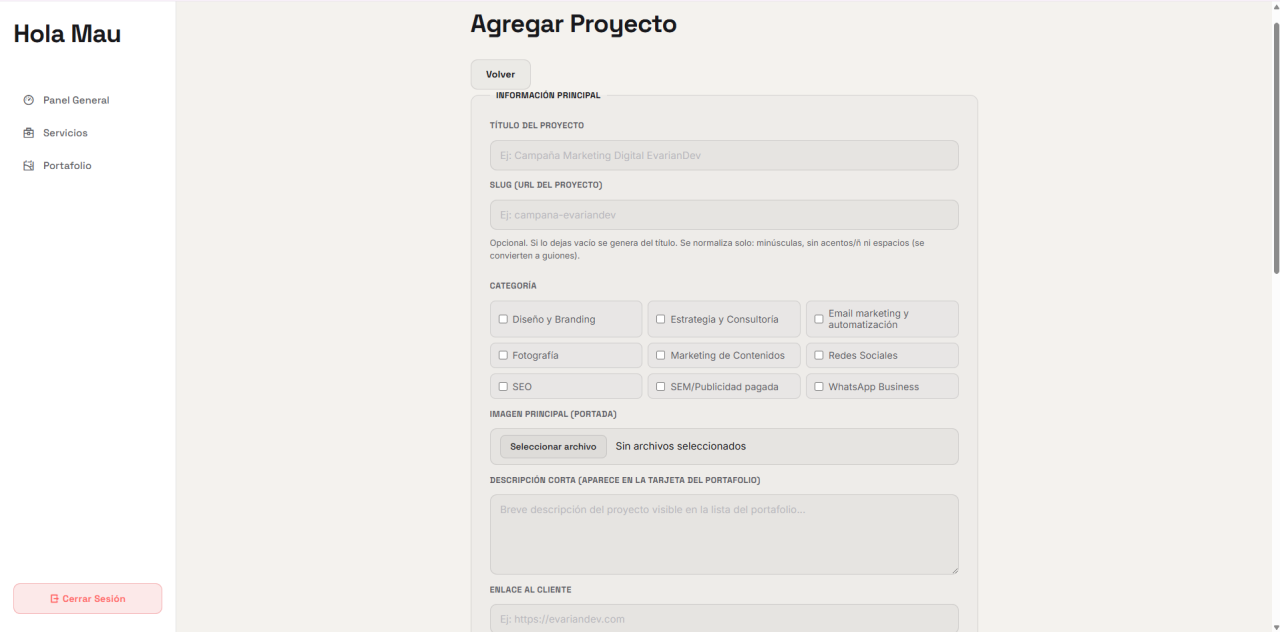Click the Hola Mau heading
This screenshot has width=1280, height=632.
[67, 34]
